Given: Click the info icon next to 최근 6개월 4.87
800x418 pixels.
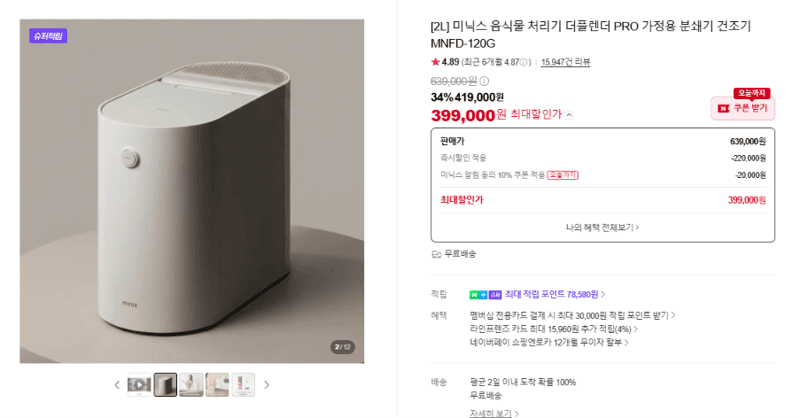Looking at the screenshot, I should pos(523,62).
